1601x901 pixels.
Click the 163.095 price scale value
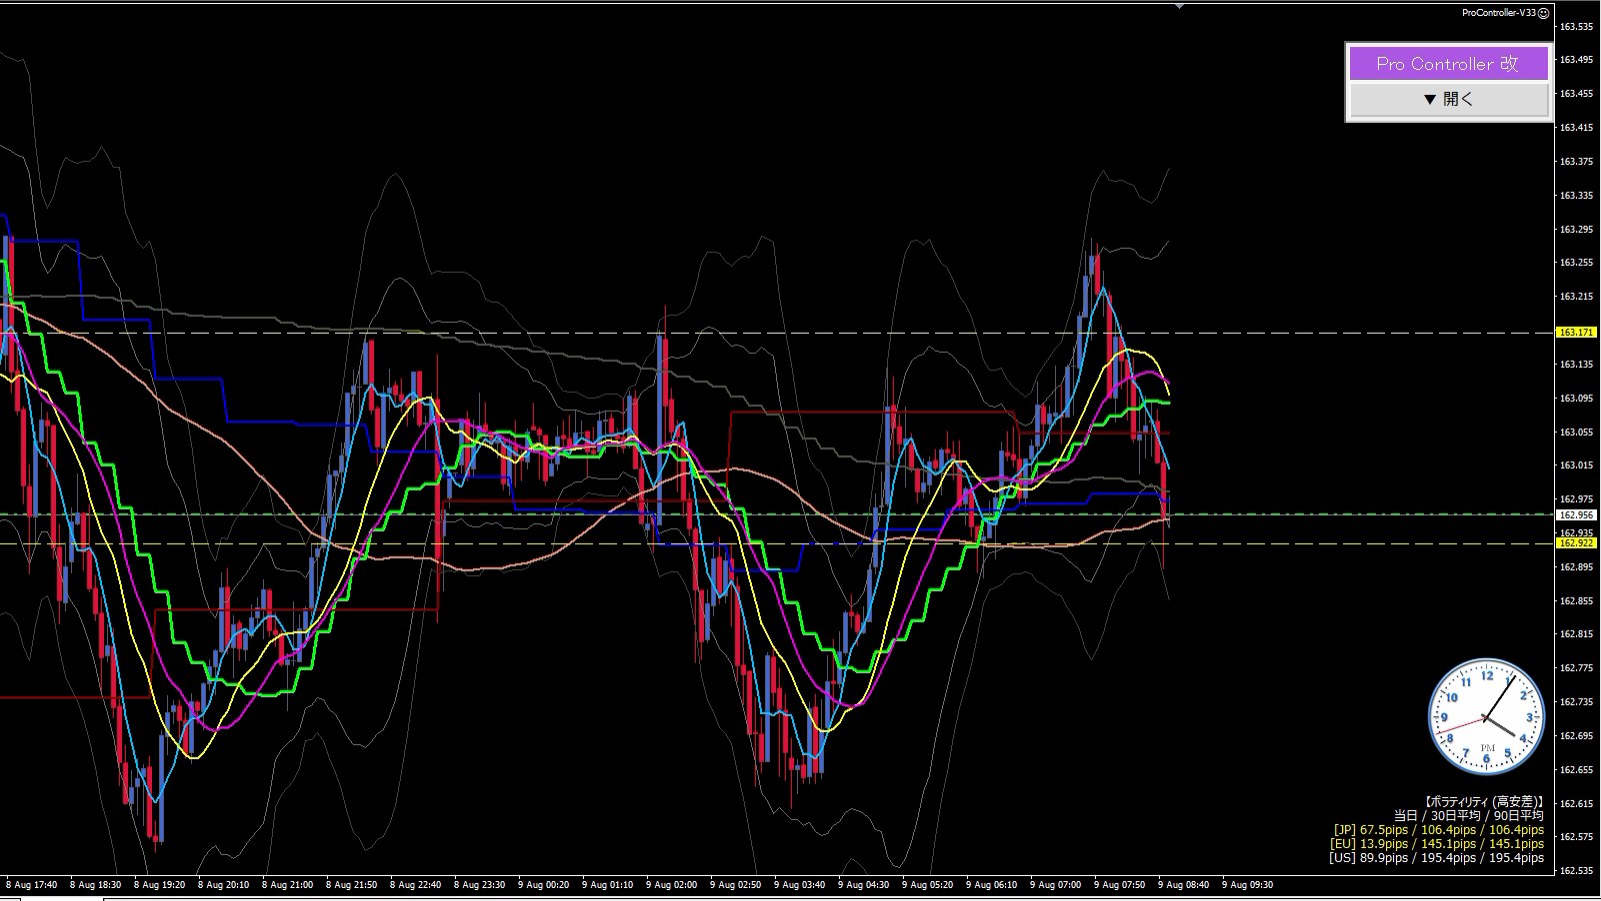[1576, 398]
